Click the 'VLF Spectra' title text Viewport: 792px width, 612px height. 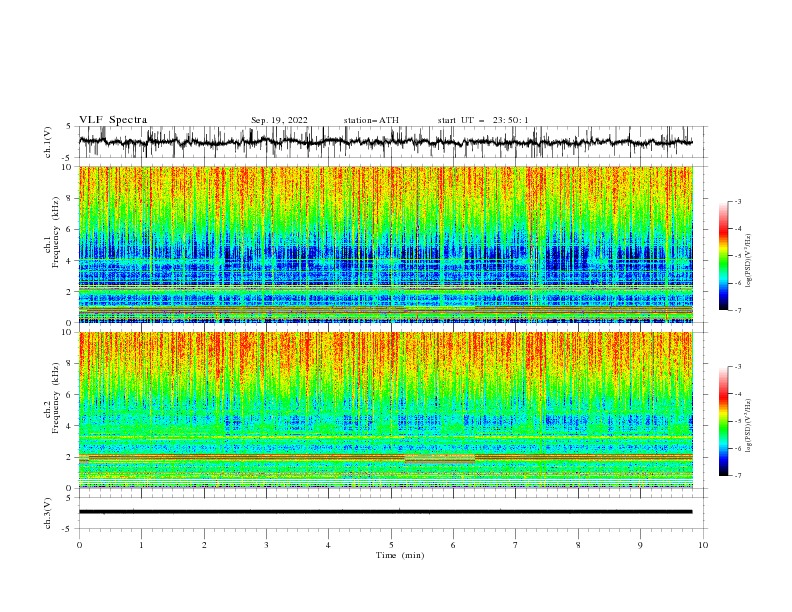pos(113,120)
